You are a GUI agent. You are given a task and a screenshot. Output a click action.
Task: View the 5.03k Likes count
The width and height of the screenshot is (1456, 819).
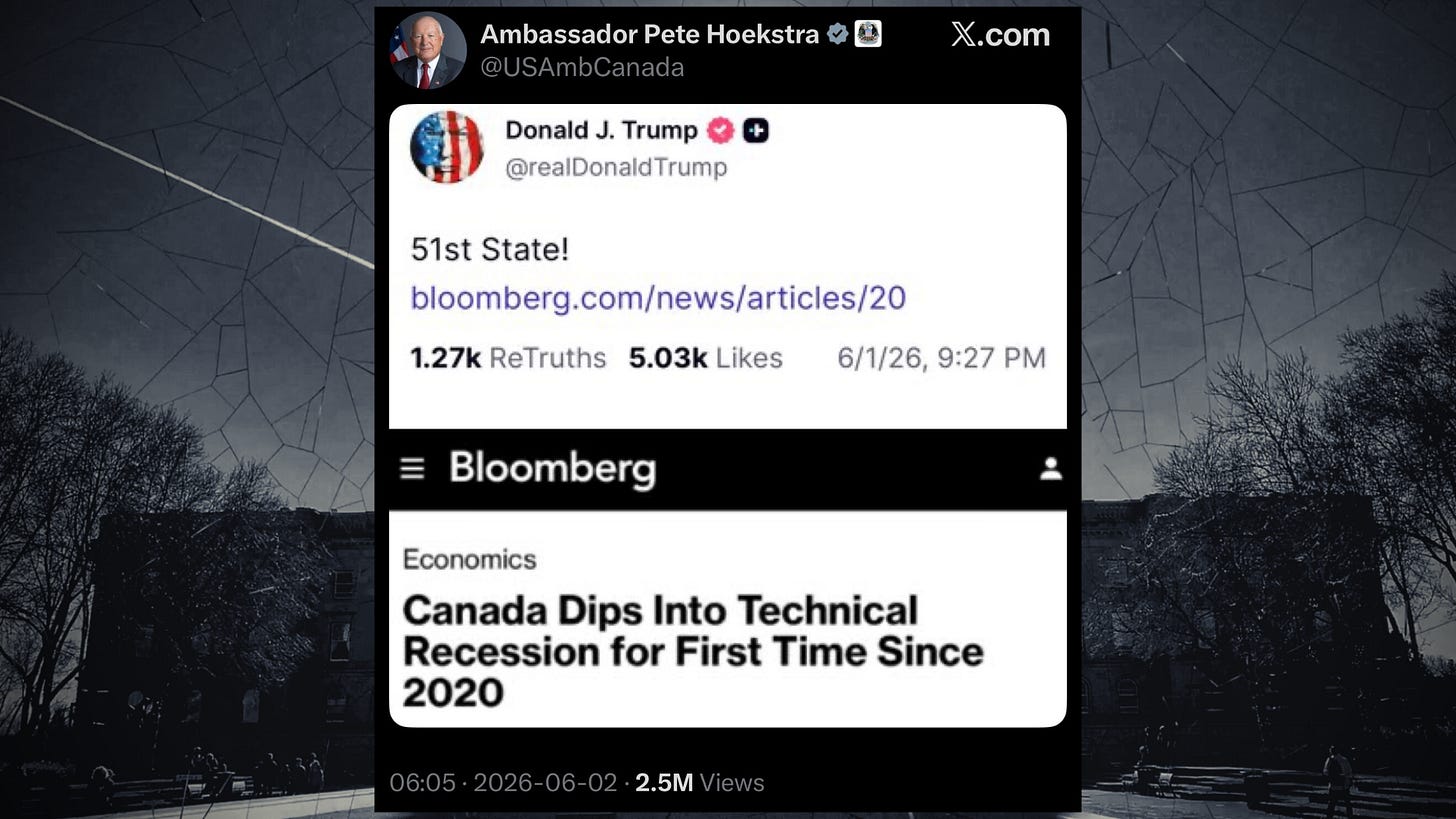click(706, 358)
